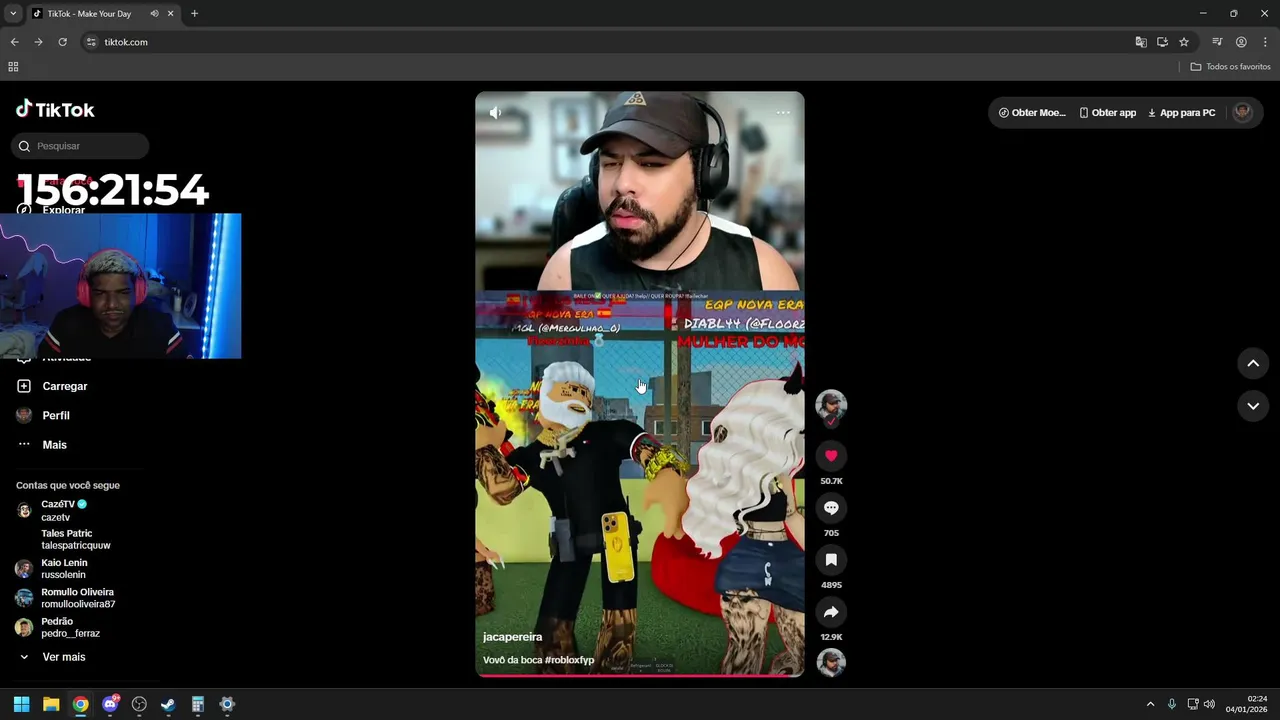Open the spinning sound disc below share
The width and height of the screenshot is (1280, 720).
click(x=831, y=662)
